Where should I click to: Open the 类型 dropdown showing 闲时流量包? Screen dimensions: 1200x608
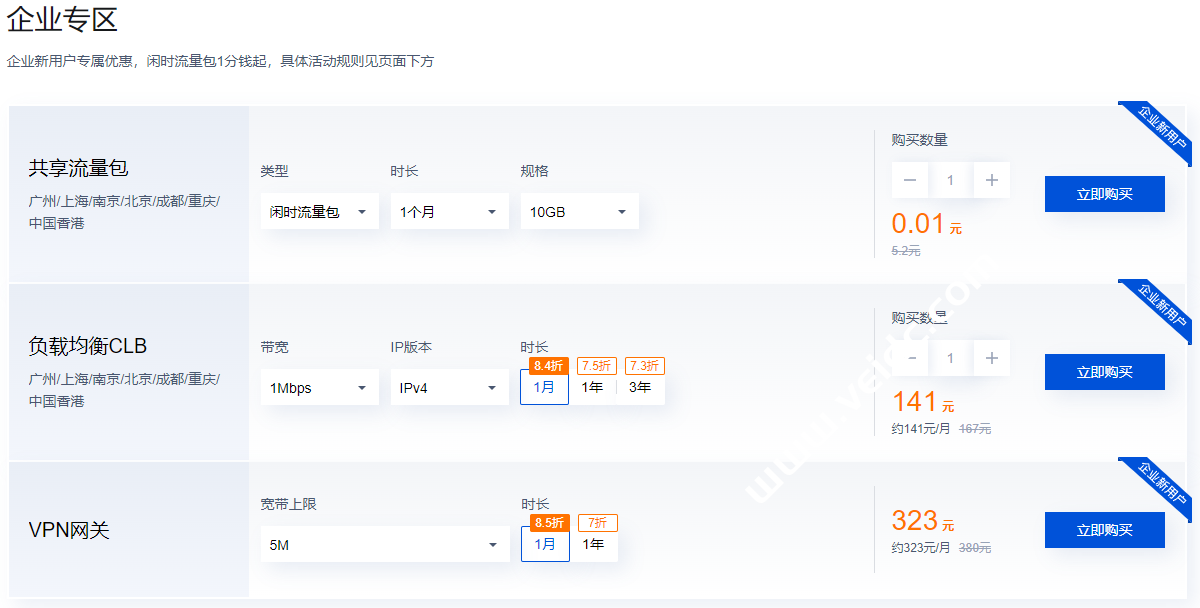pos(320,212)
